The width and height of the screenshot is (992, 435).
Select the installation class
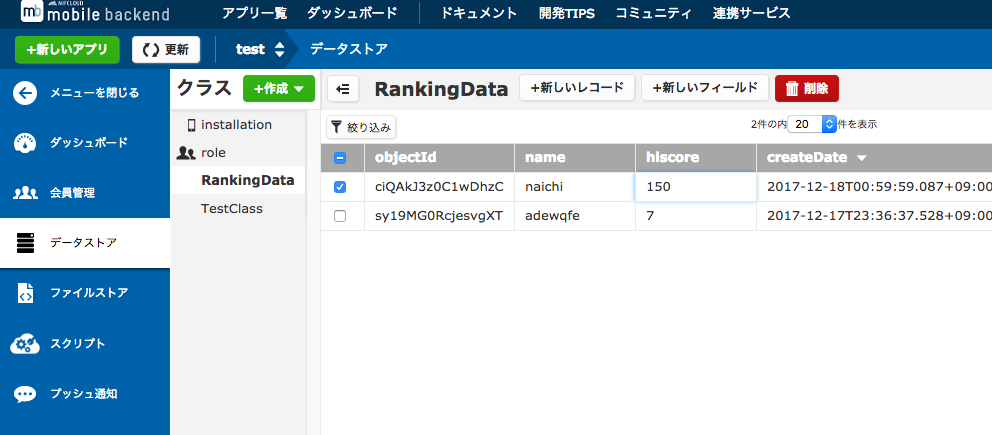(x=238, y=125)
